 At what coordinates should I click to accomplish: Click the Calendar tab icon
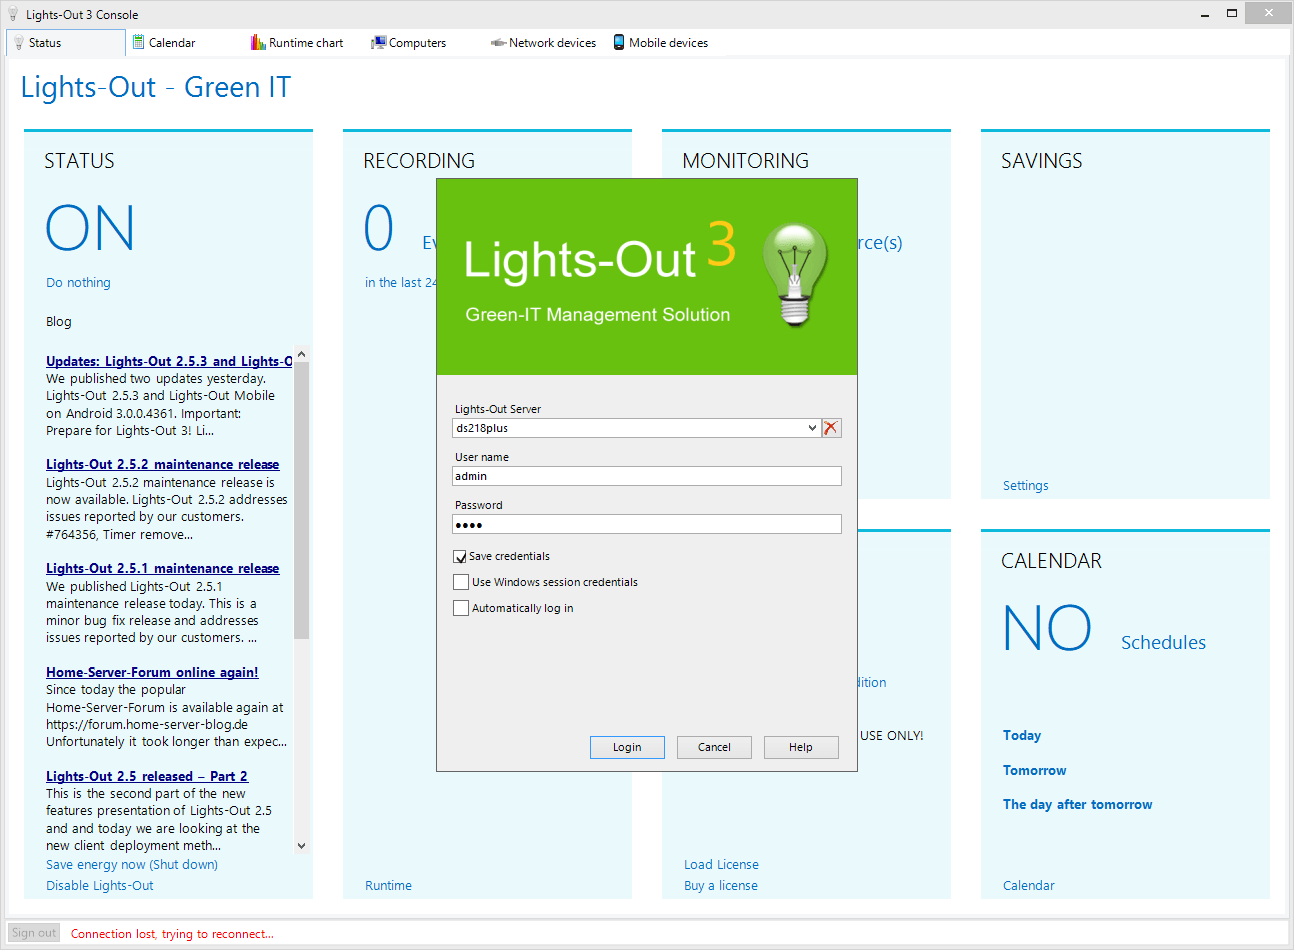click(139, 42)
